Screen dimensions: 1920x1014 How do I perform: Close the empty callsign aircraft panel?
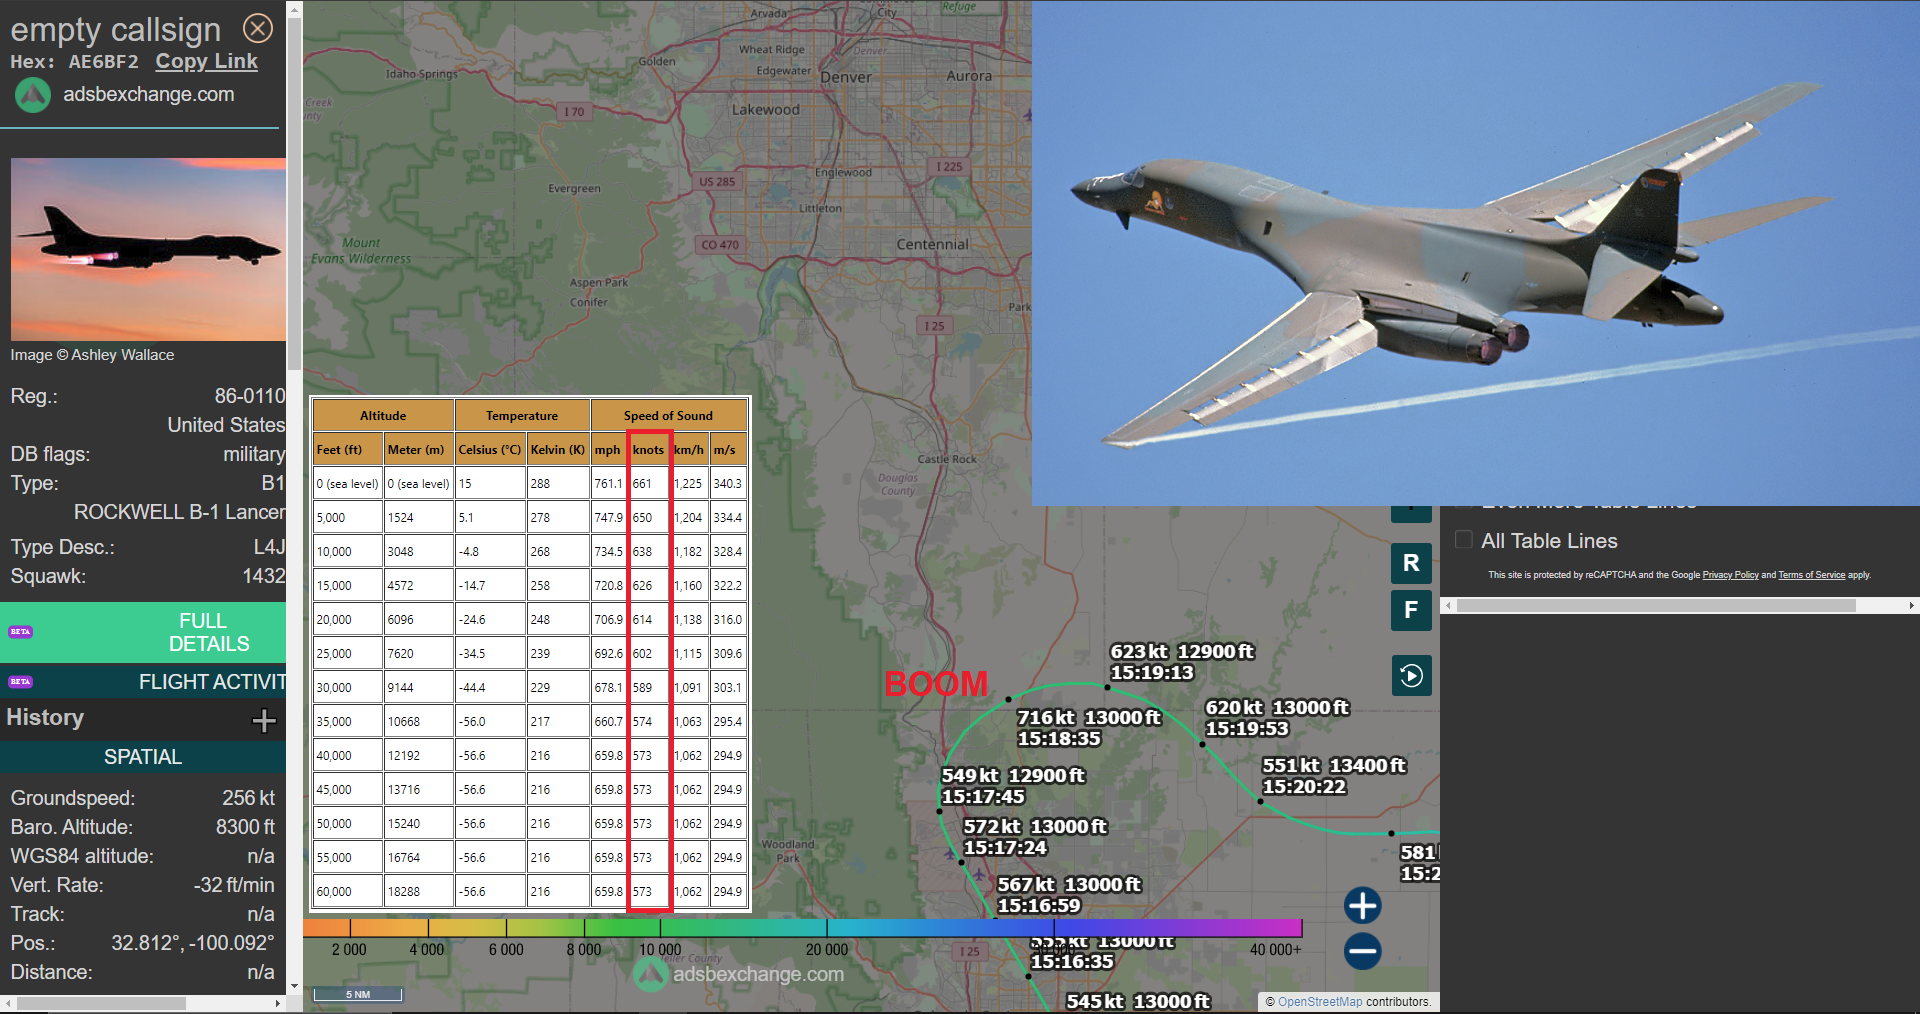click(258, 28)
